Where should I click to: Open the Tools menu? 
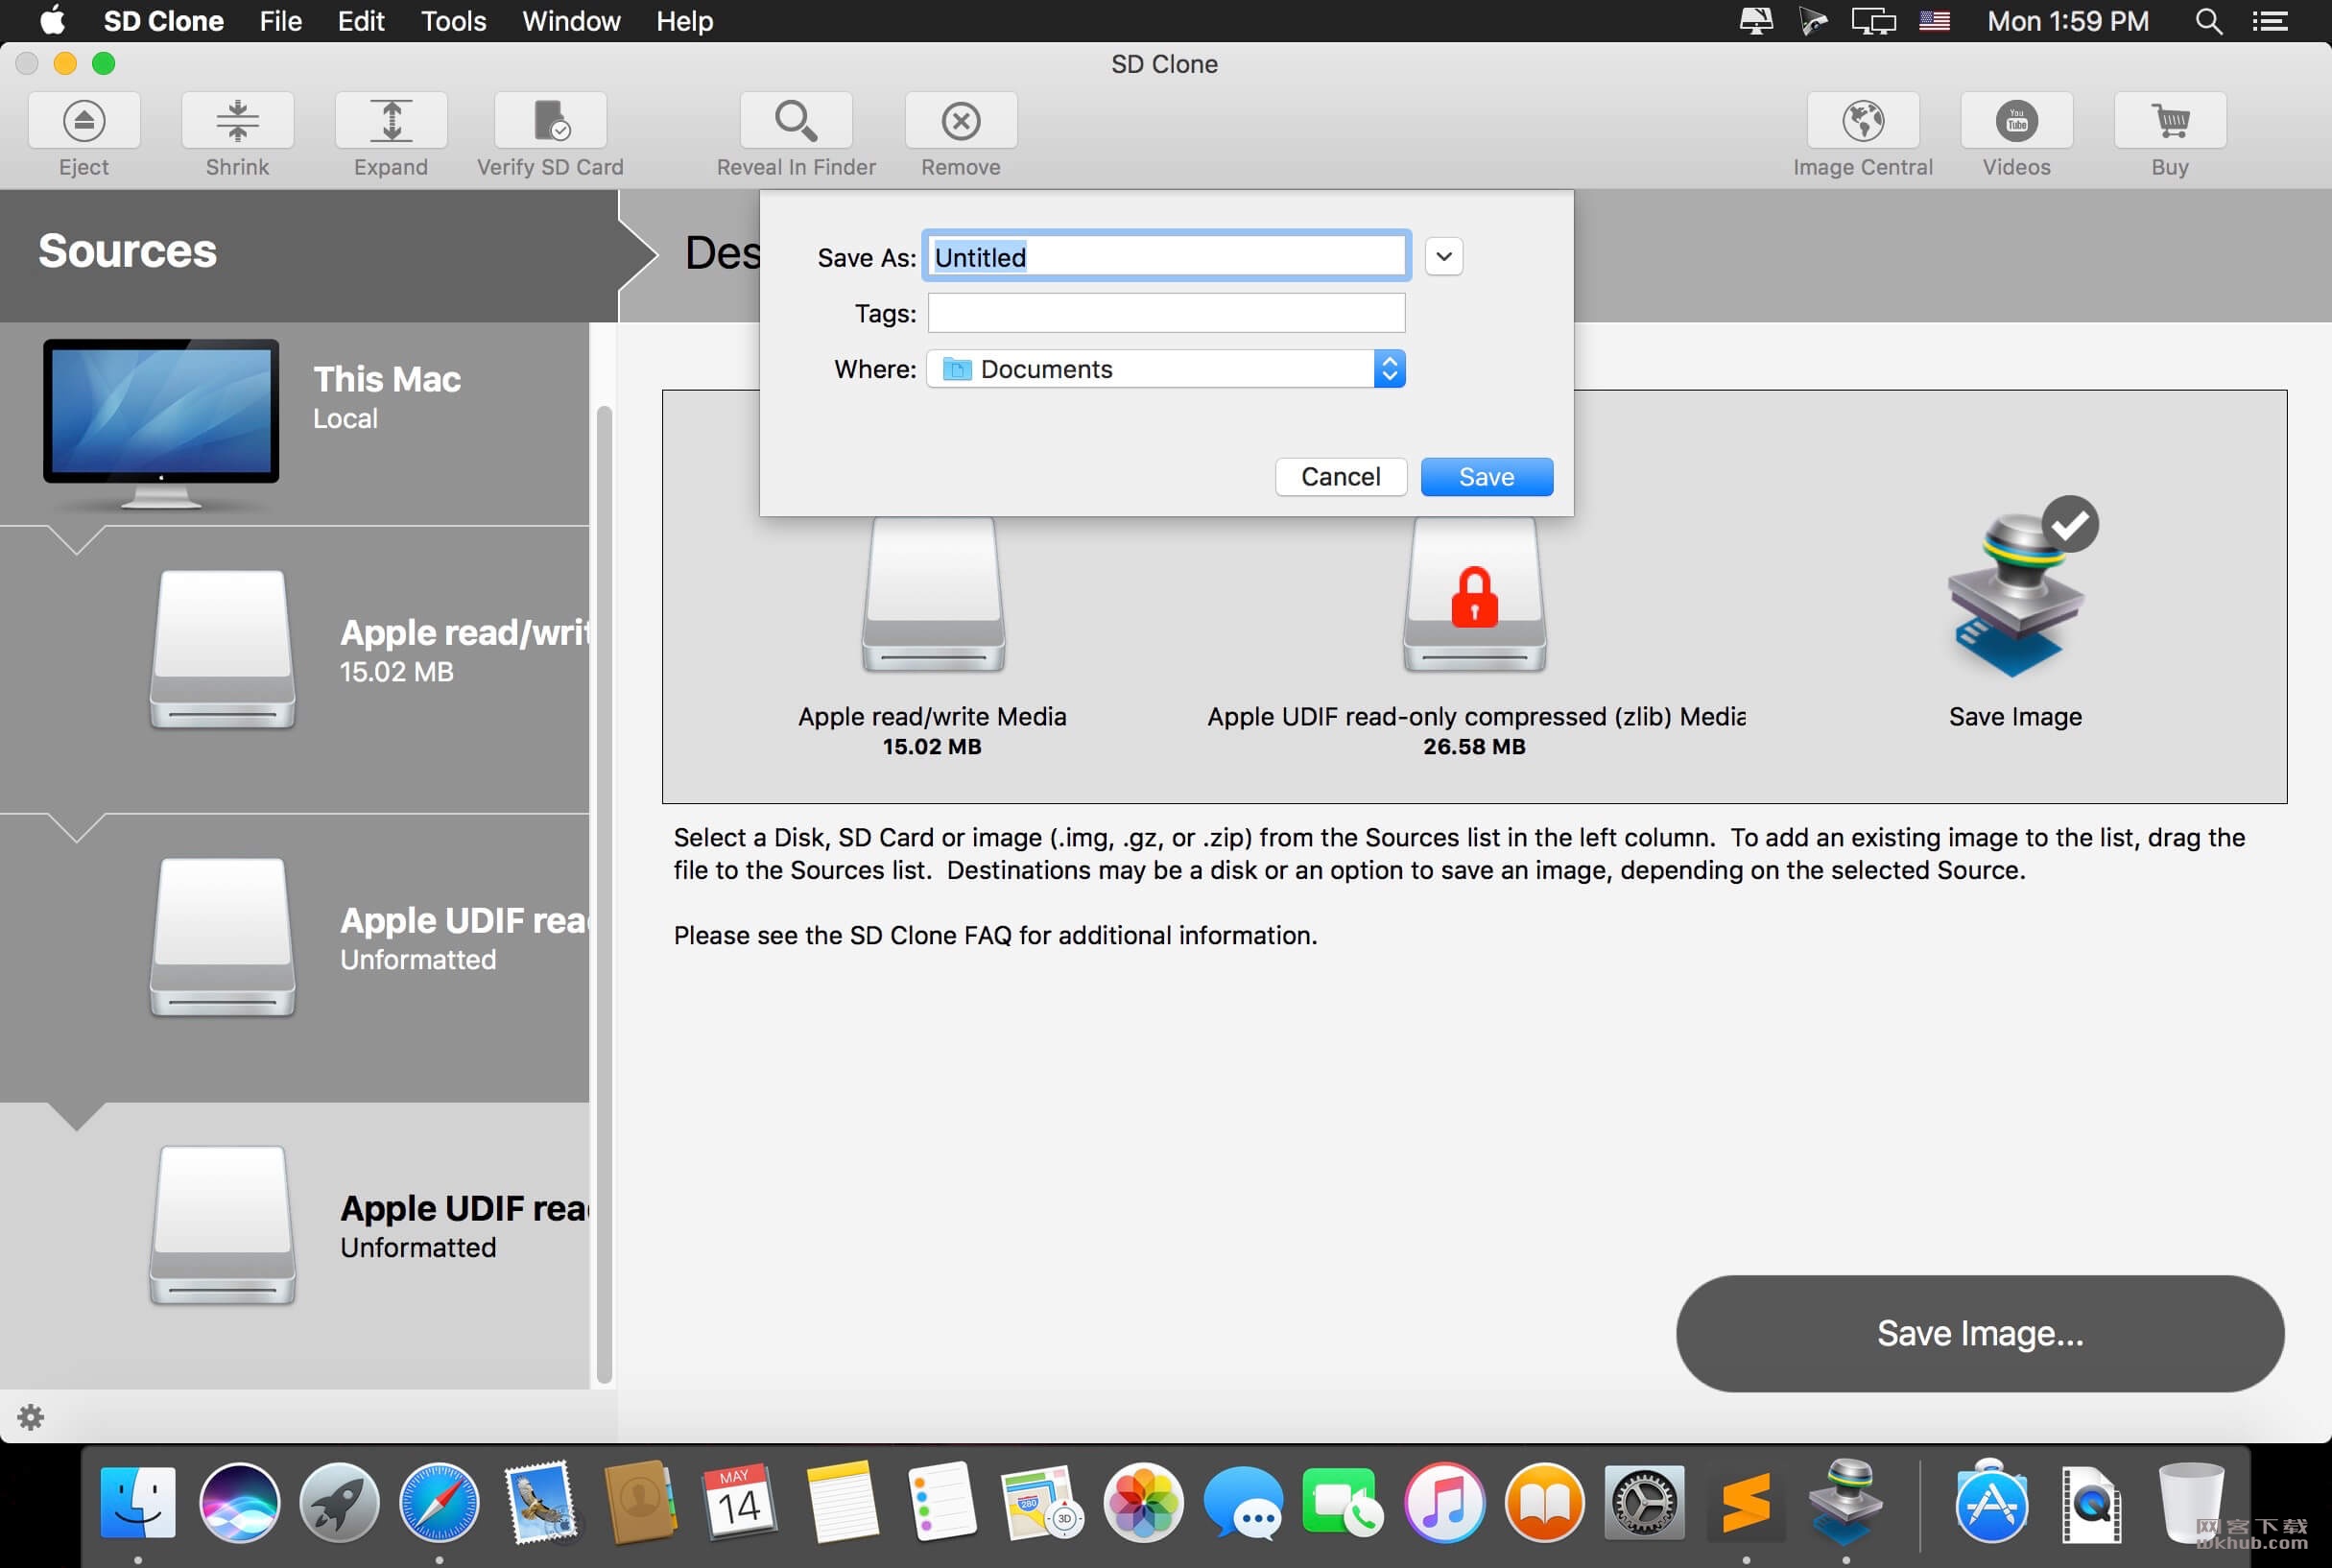[x=453, y=21]
